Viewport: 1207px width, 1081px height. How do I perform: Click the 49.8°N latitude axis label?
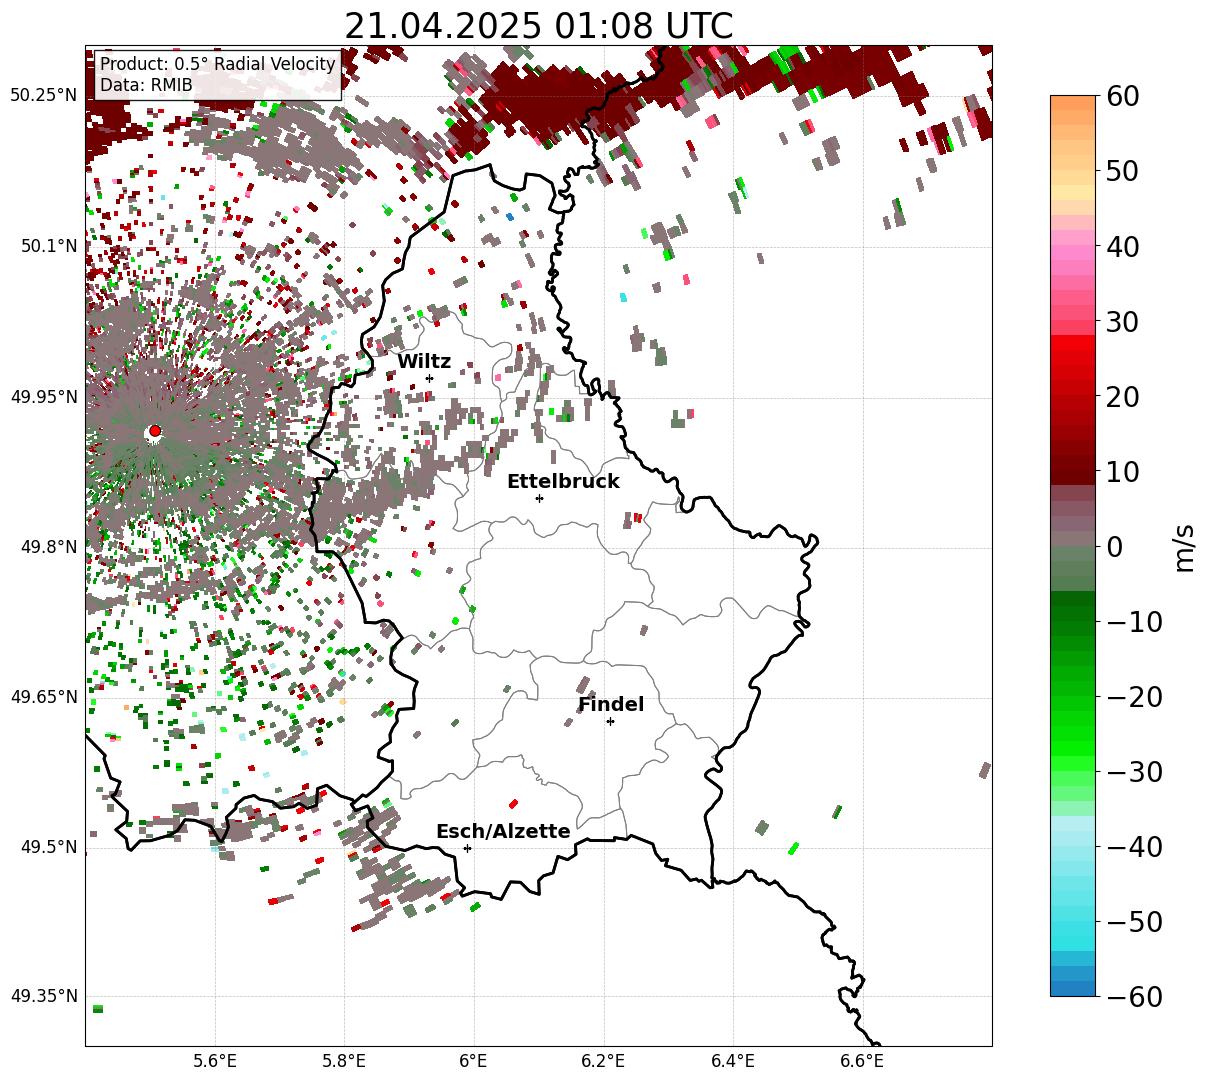click(x=44, y=547)
